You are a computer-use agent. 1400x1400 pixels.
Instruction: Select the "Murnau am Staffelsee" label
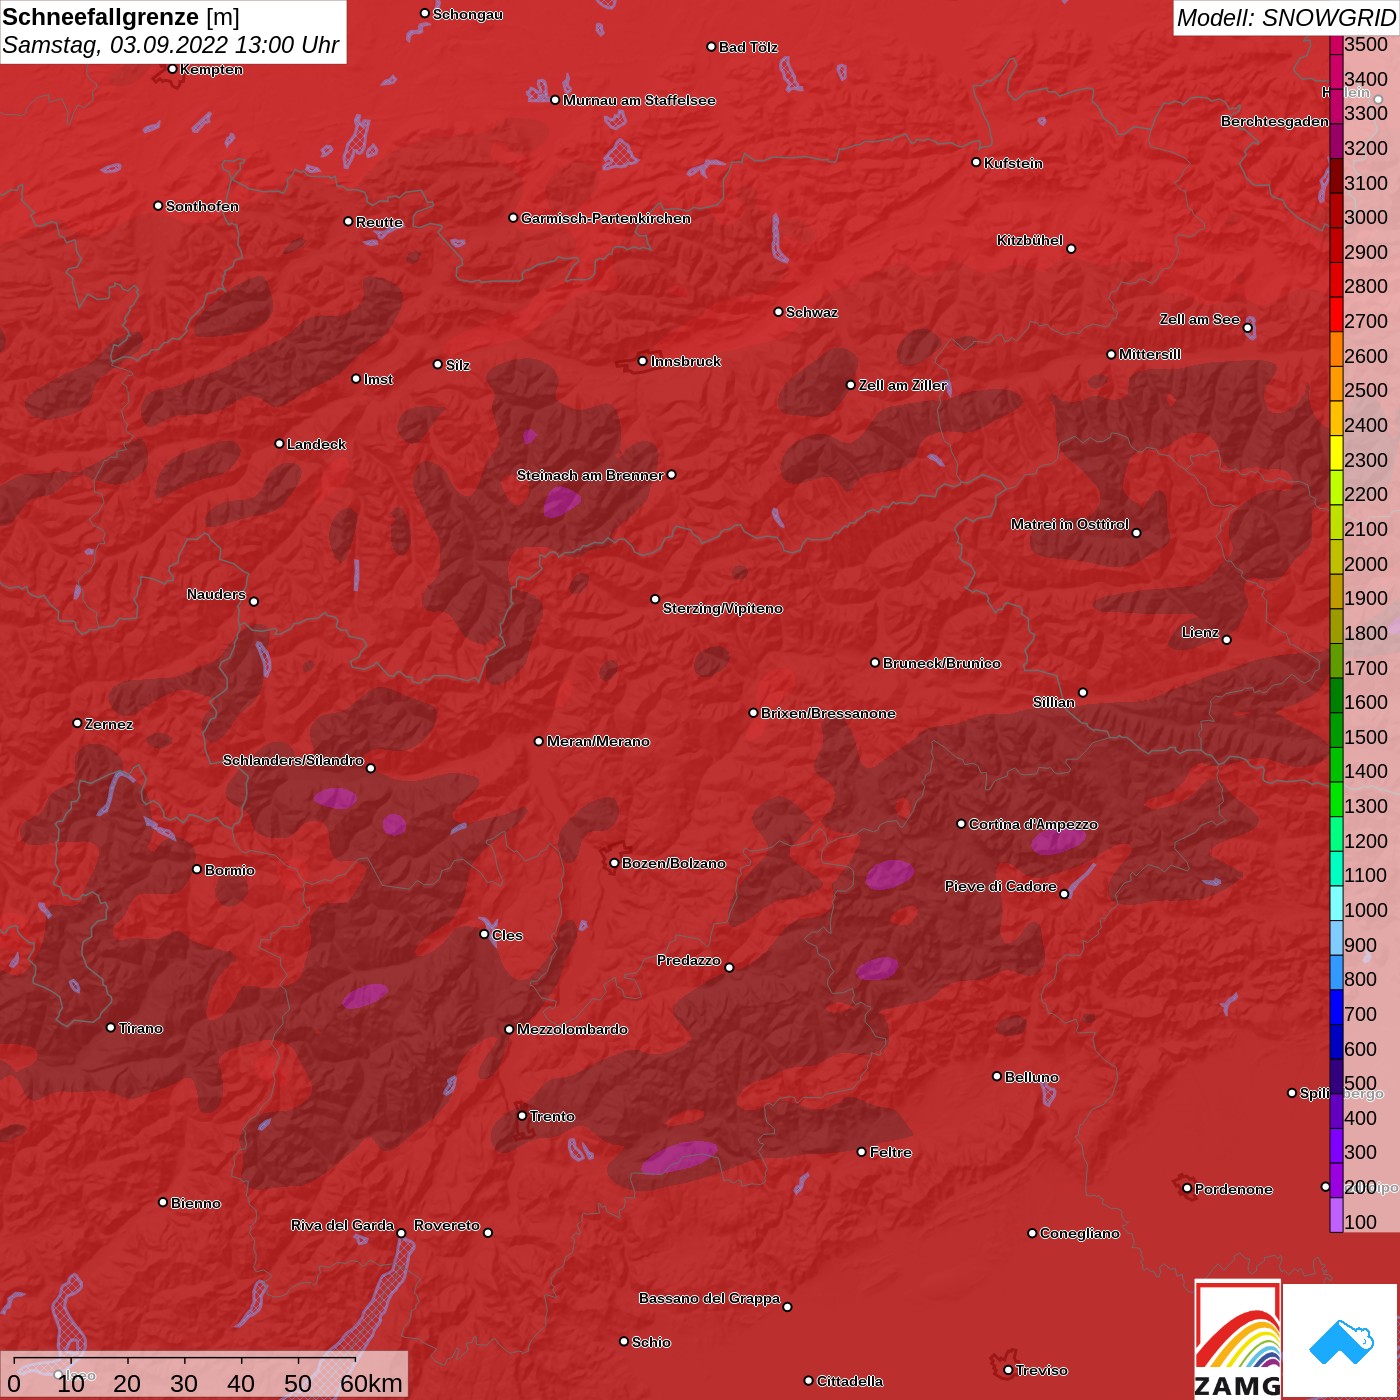click(x=639, y=100)
